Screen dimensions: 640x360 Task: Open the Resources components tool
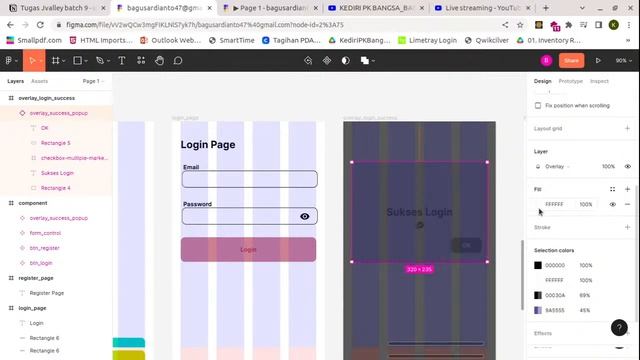(141, 60)
